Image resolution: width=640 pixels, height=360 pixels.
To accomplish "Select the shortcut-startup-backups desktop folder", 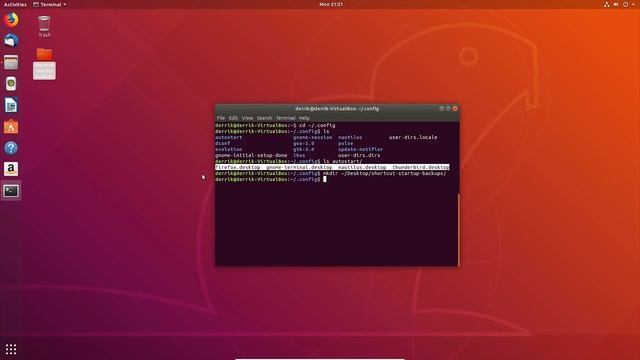I will [44, 64].
